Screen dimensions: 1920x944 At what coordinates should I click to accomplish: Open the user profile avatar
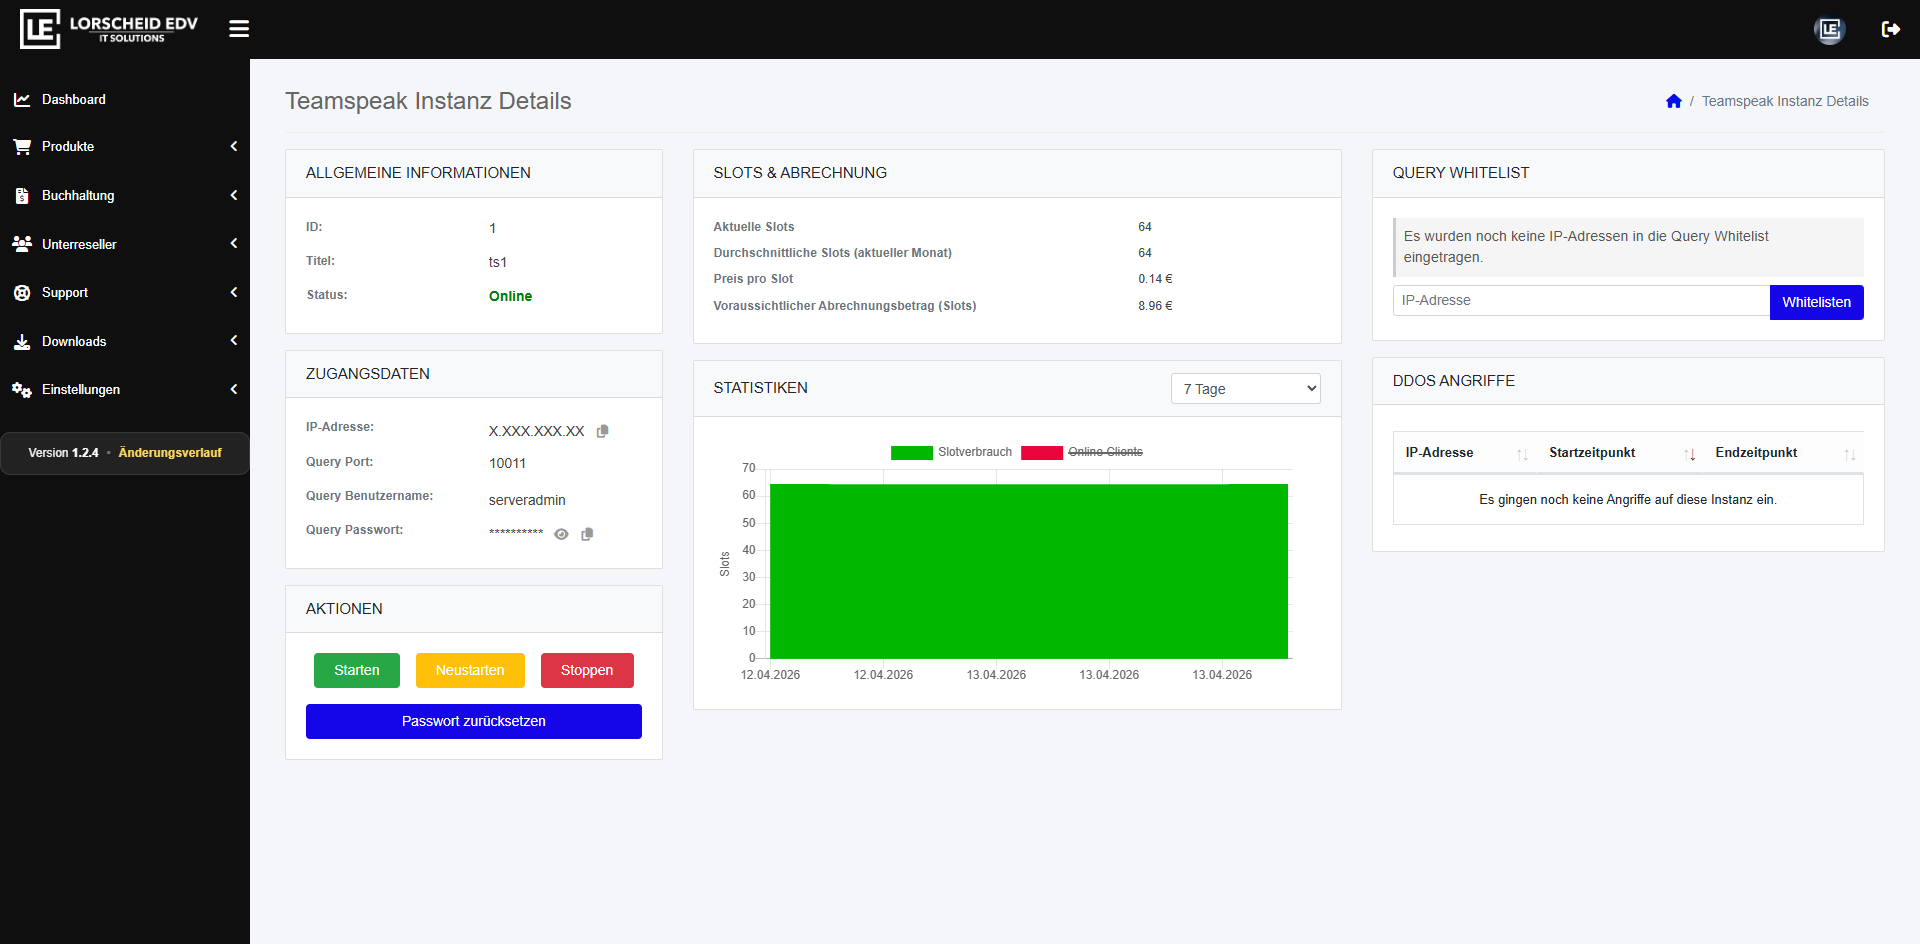[x=1829, y=29]
